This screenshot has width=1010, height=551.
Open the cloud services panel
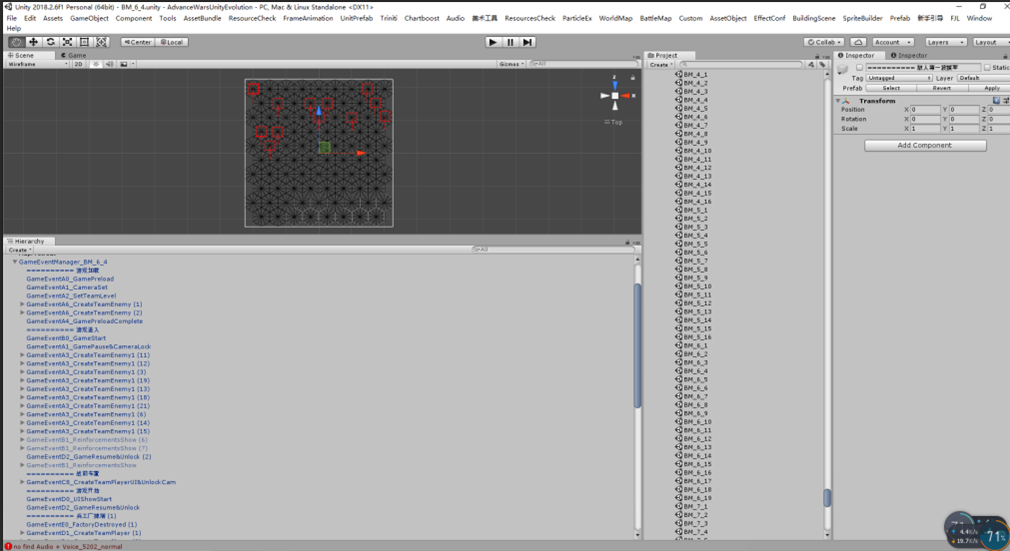pyautogui.click(x=859, y=42)
